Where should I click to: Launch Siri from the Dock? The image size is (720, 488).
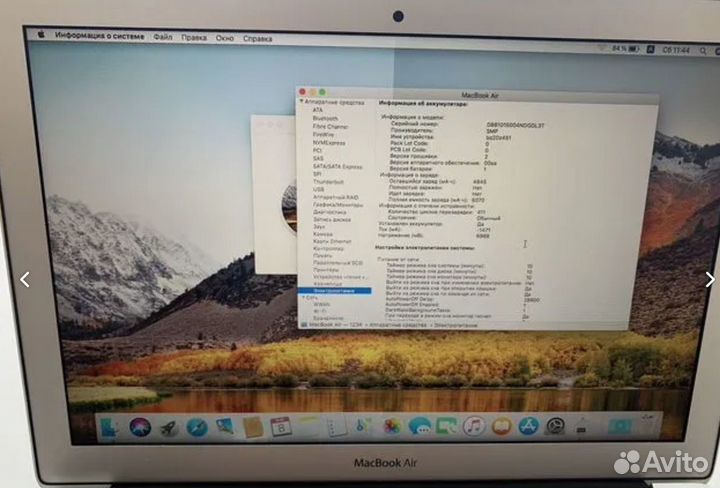coord(140,427)
